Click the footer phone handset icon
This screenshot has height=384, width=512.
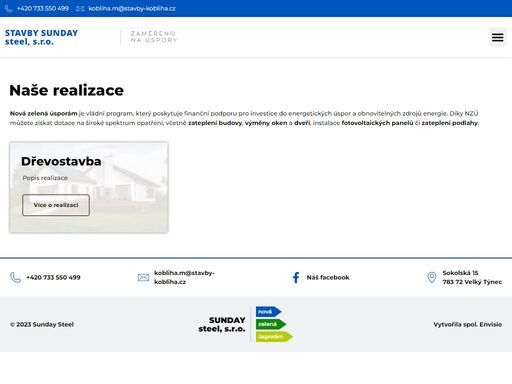click(x=15, y=277)
